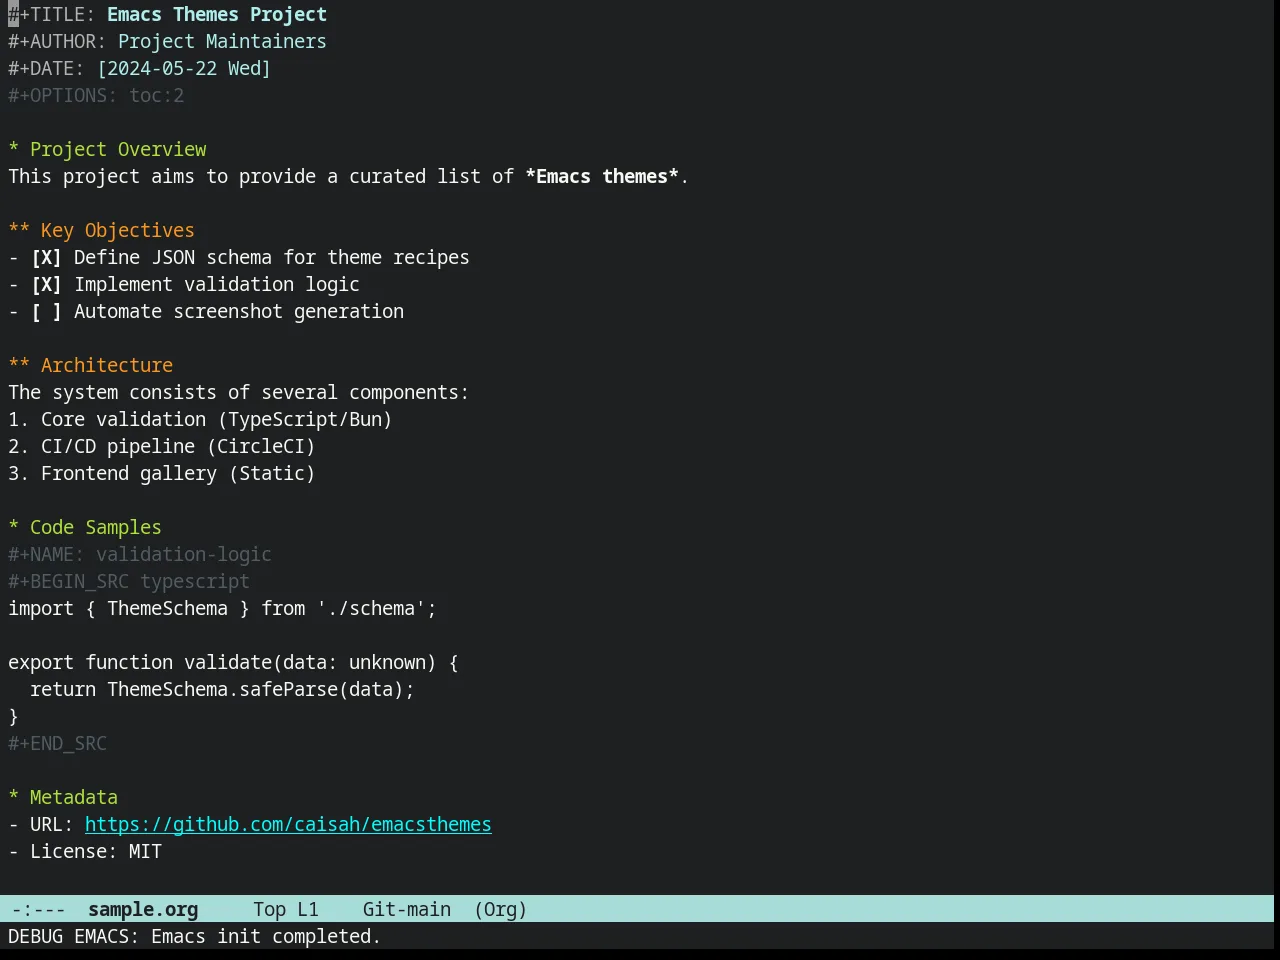Click the Project Overview heading text

coord(118,150)
